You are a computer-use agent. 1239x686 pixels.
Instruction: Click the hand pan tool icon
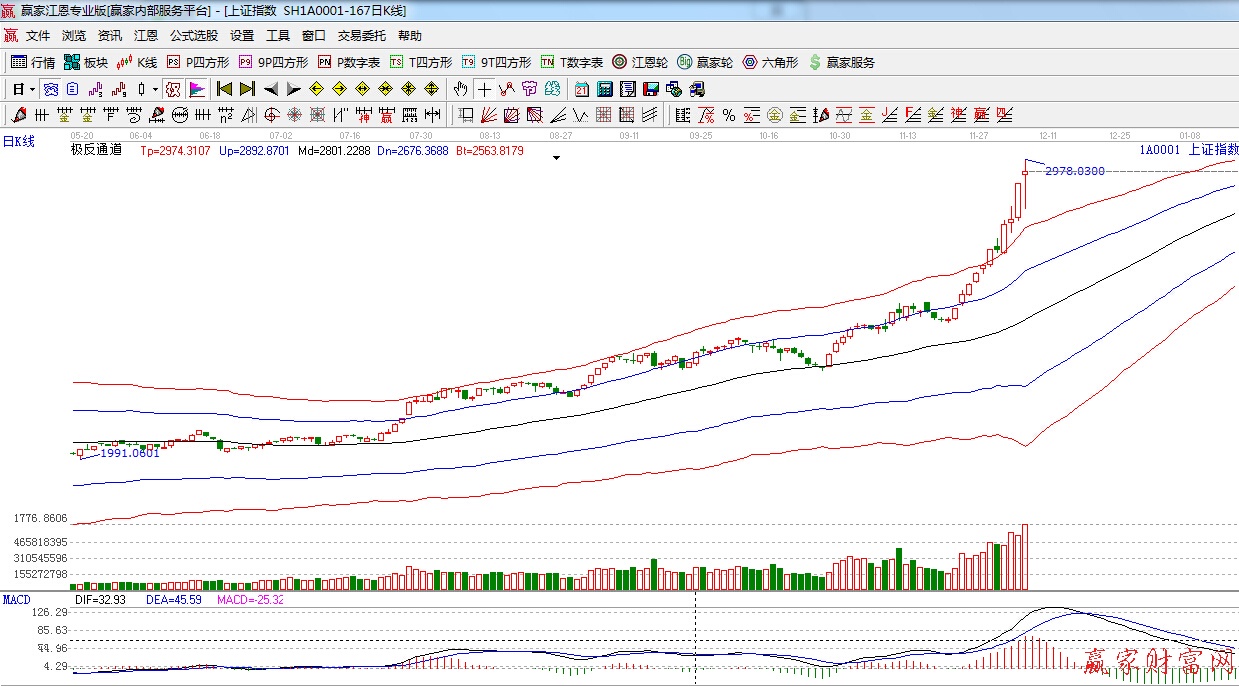(x=460, y=89)
